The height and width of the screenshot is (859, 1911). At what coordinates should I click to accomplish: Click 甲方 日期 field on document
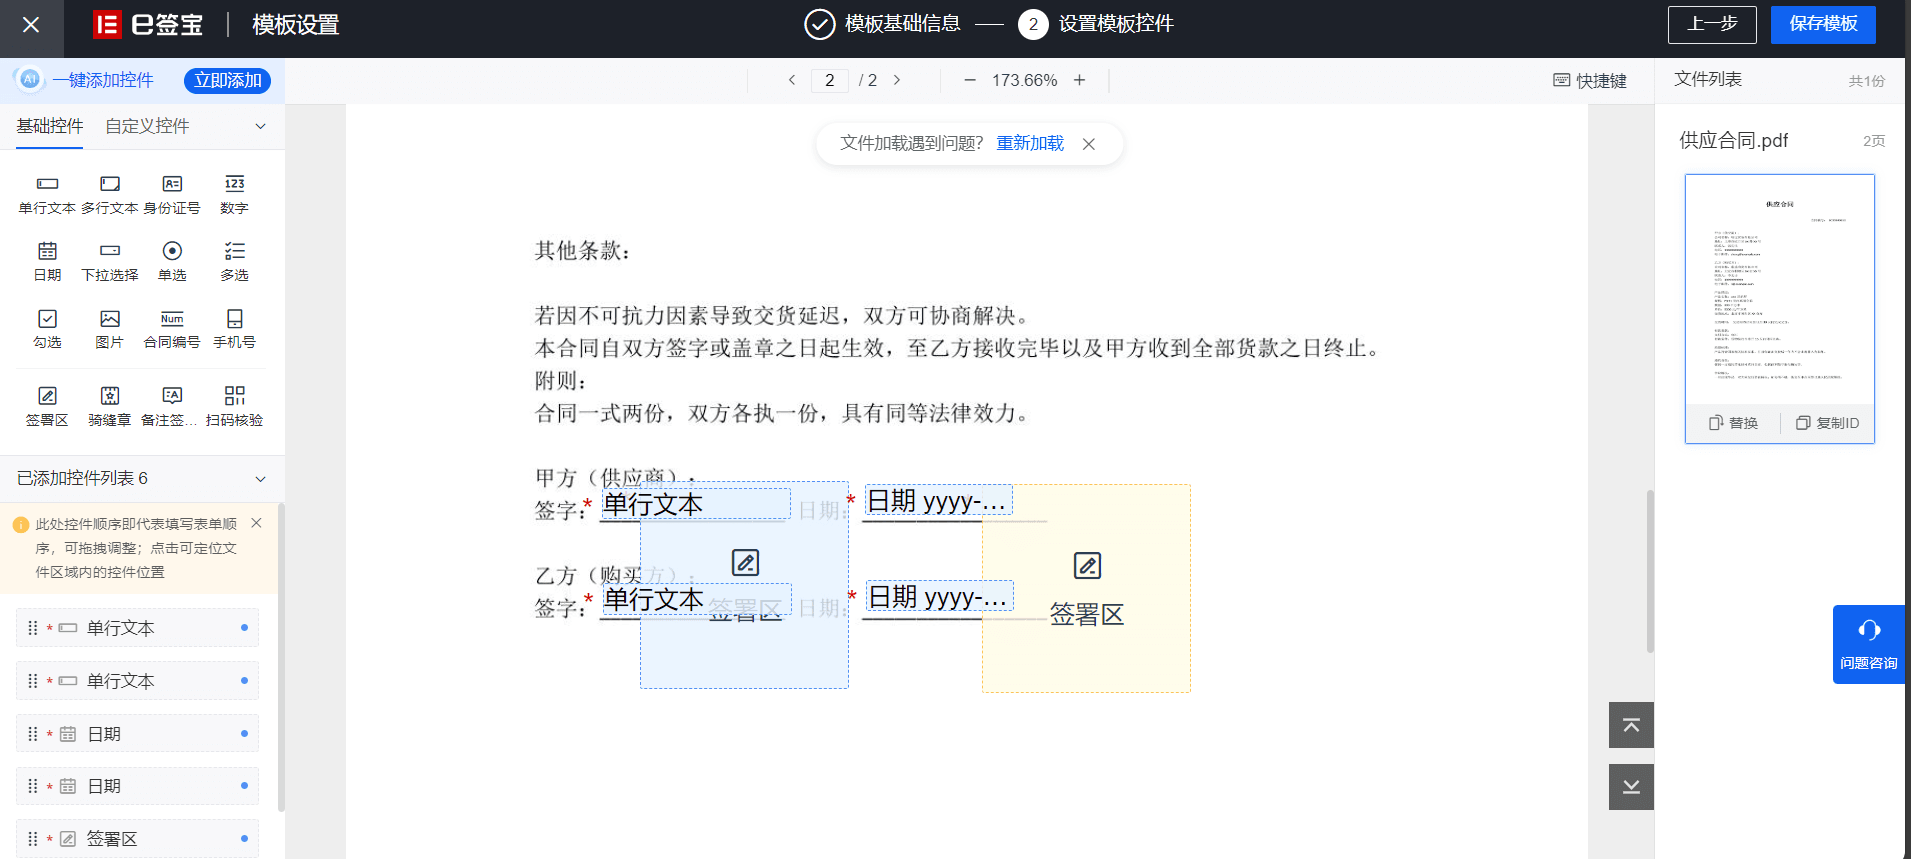click(x=939, y=500)
